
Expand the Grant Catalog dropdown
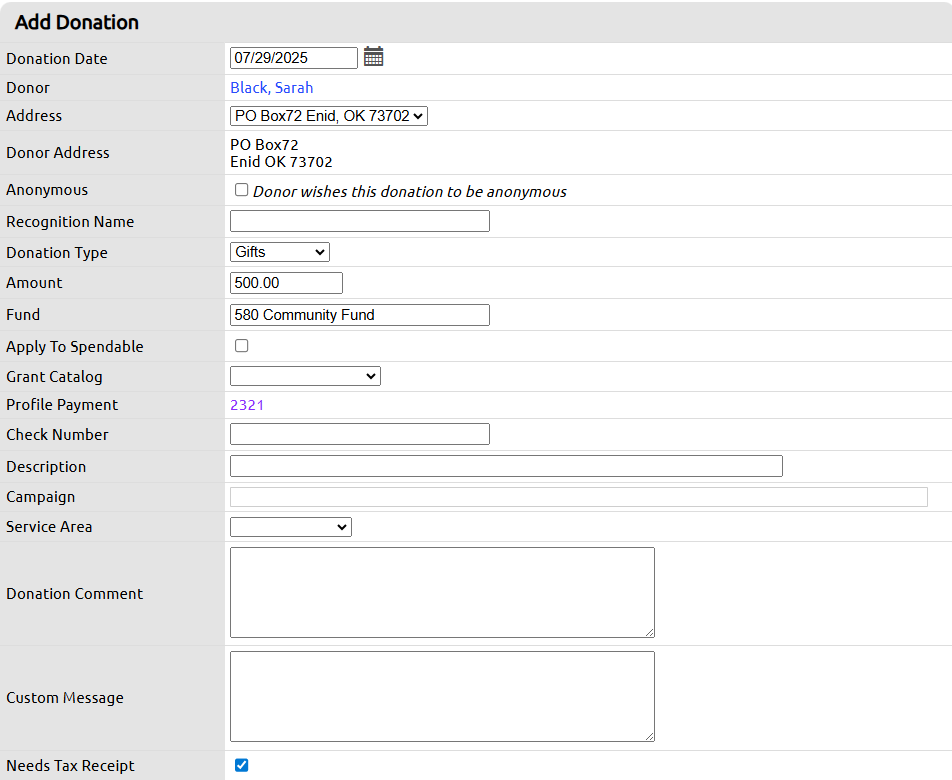305,376
